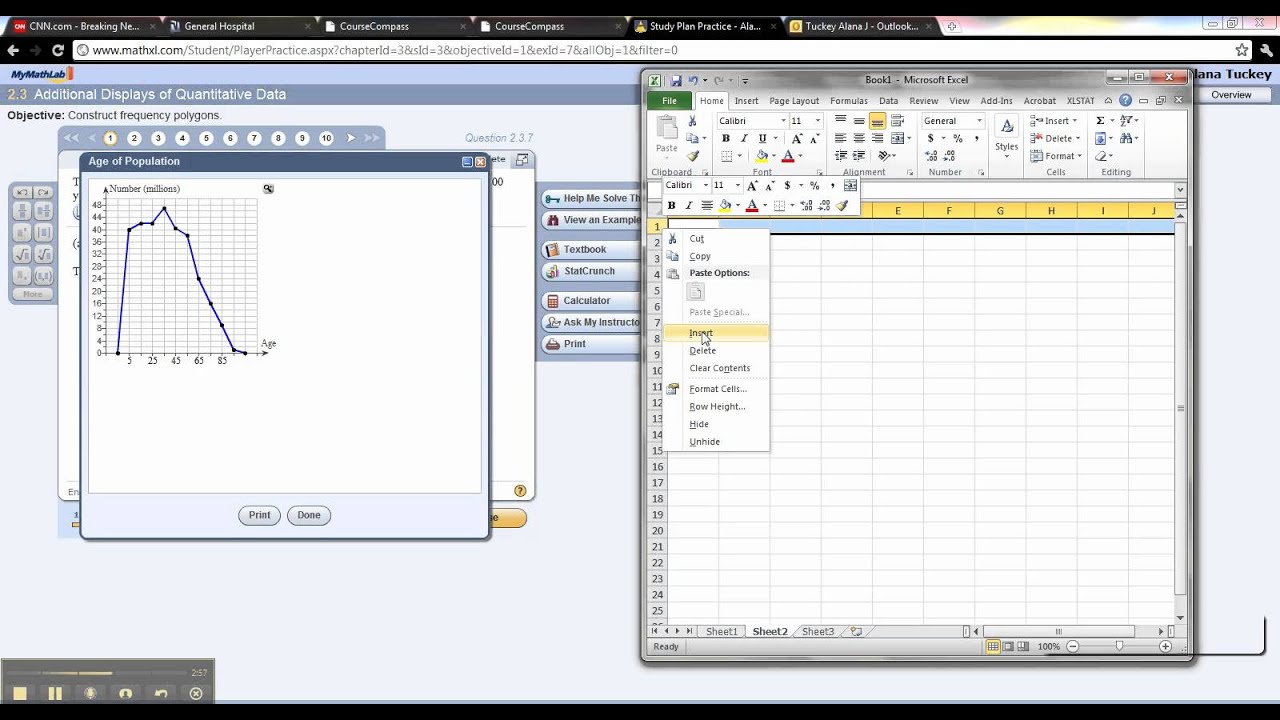Open Format Cells from the context menu

[717, 389]
